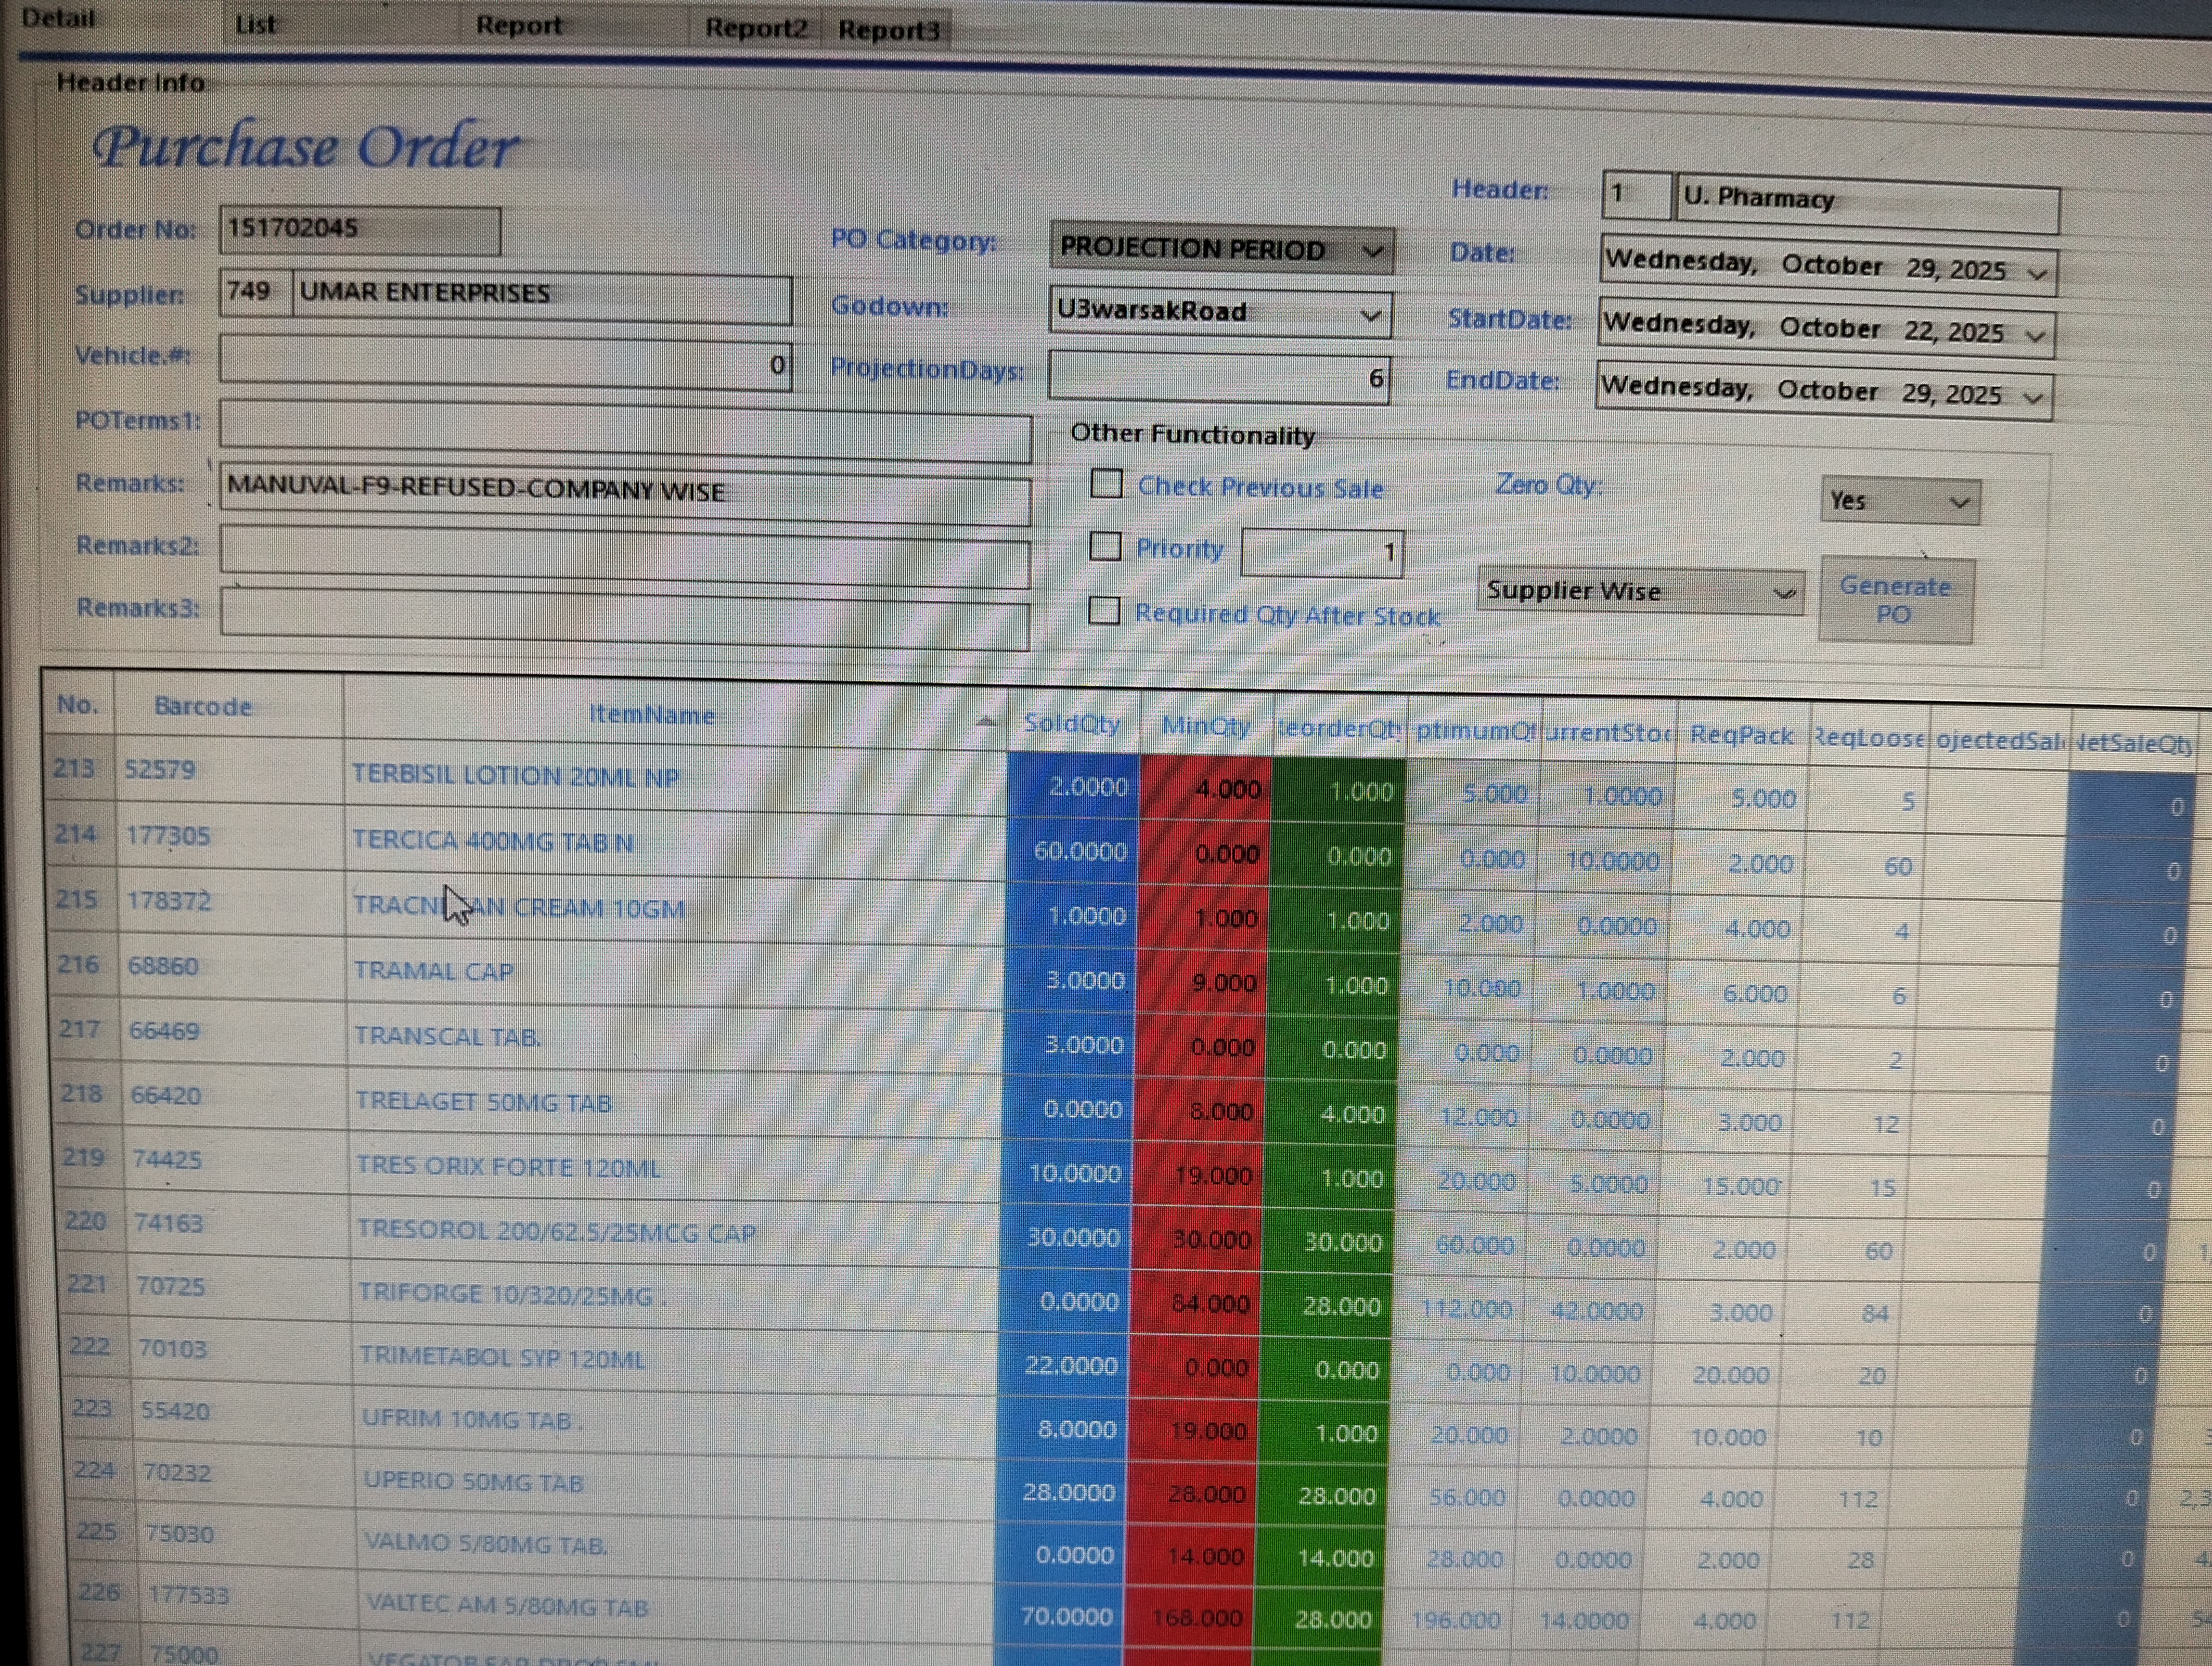
Task: Enable Check Previous Sale checkbox
Action: point(1106,484)
